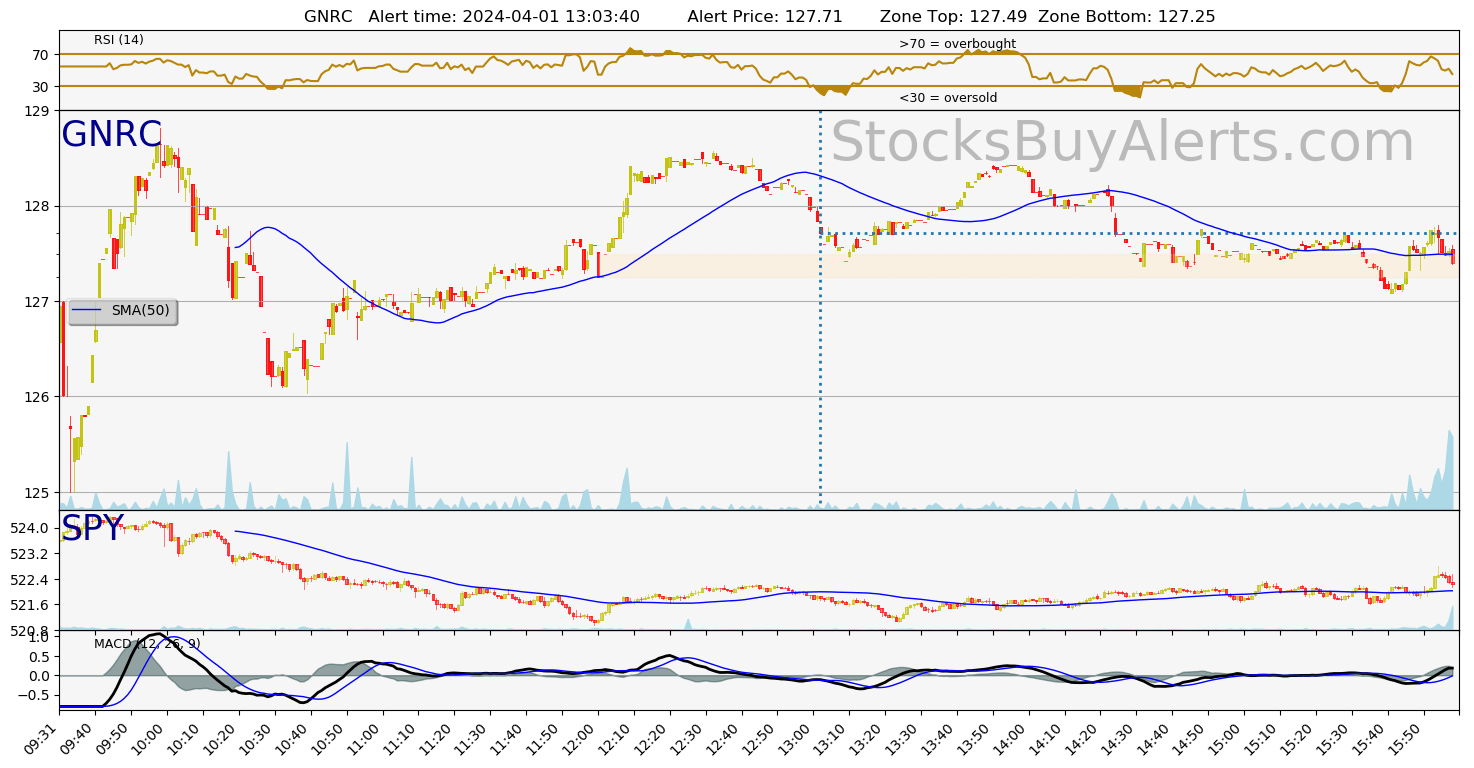Click the RSI 70 axis label
The width and height of the screenshot is (1474, 768).
tap(40, 54)
